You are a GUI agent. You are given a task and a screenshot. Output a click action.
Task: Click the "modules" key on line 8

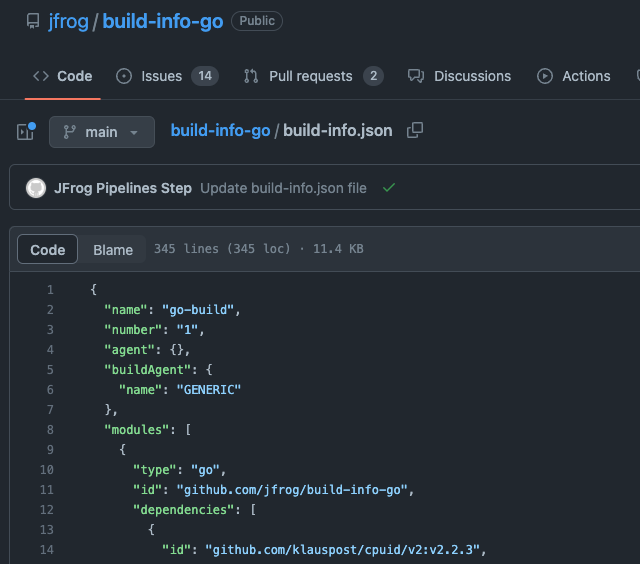[136, 430]
